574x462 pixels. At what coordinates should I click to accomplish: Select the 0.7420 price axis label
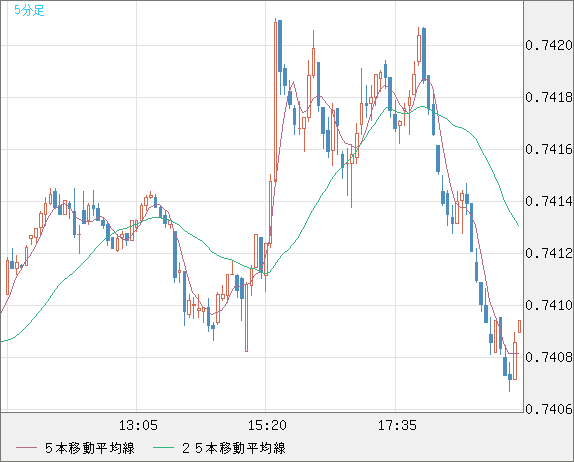click(549, 45)
